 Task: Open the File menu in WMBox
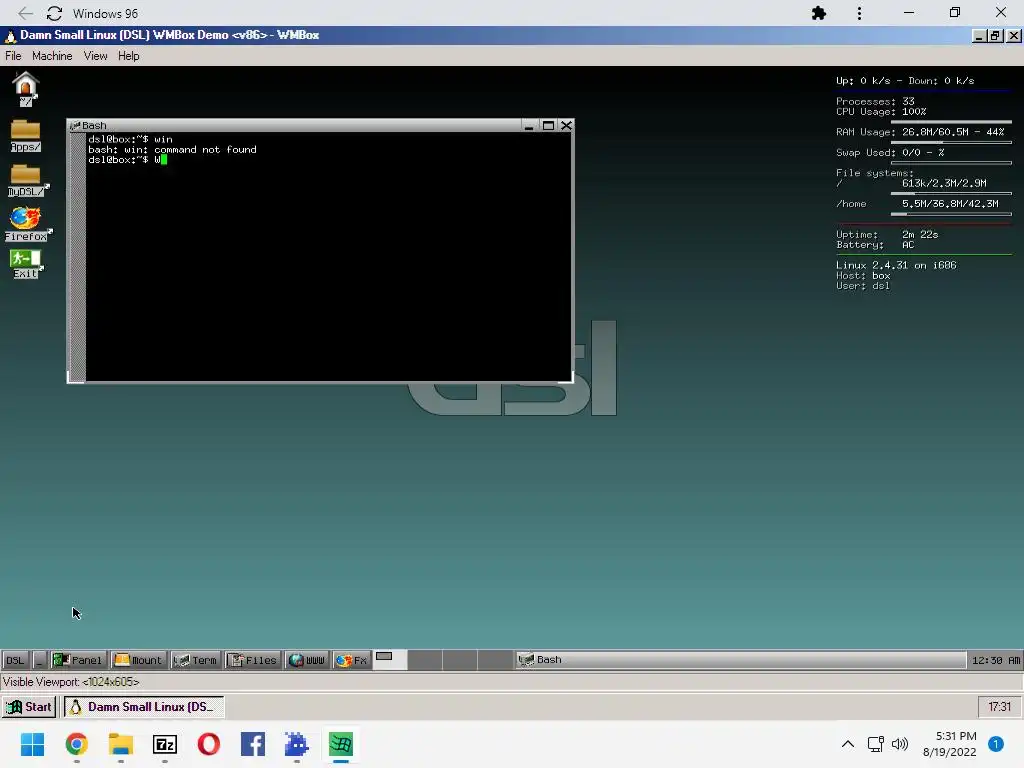[x=13, y=56]
